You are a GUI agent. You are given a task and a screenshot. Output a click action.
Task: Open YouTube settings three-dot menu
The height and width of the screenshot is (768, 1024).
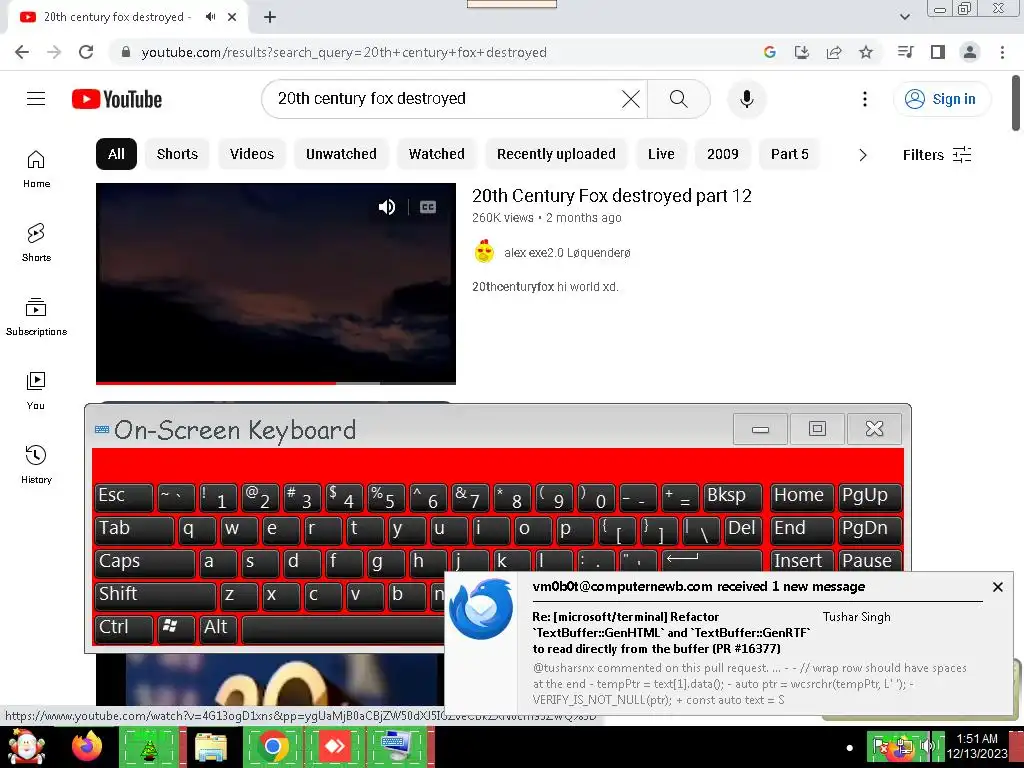pyautogui.click(x=865, y=99)
